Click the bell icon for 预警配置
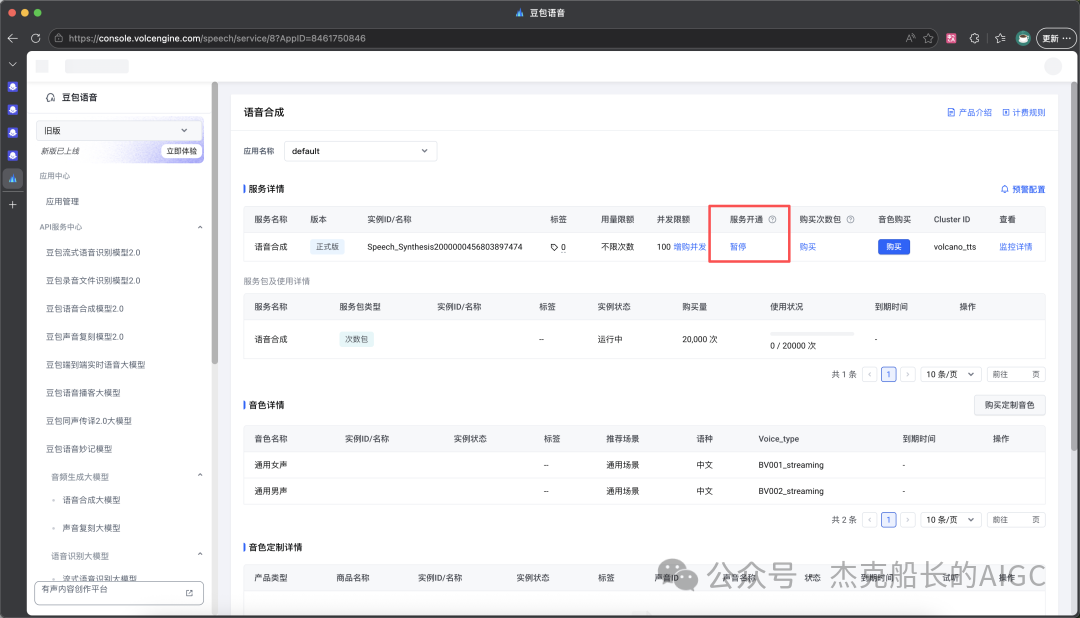 click(x=1004, y=189)
